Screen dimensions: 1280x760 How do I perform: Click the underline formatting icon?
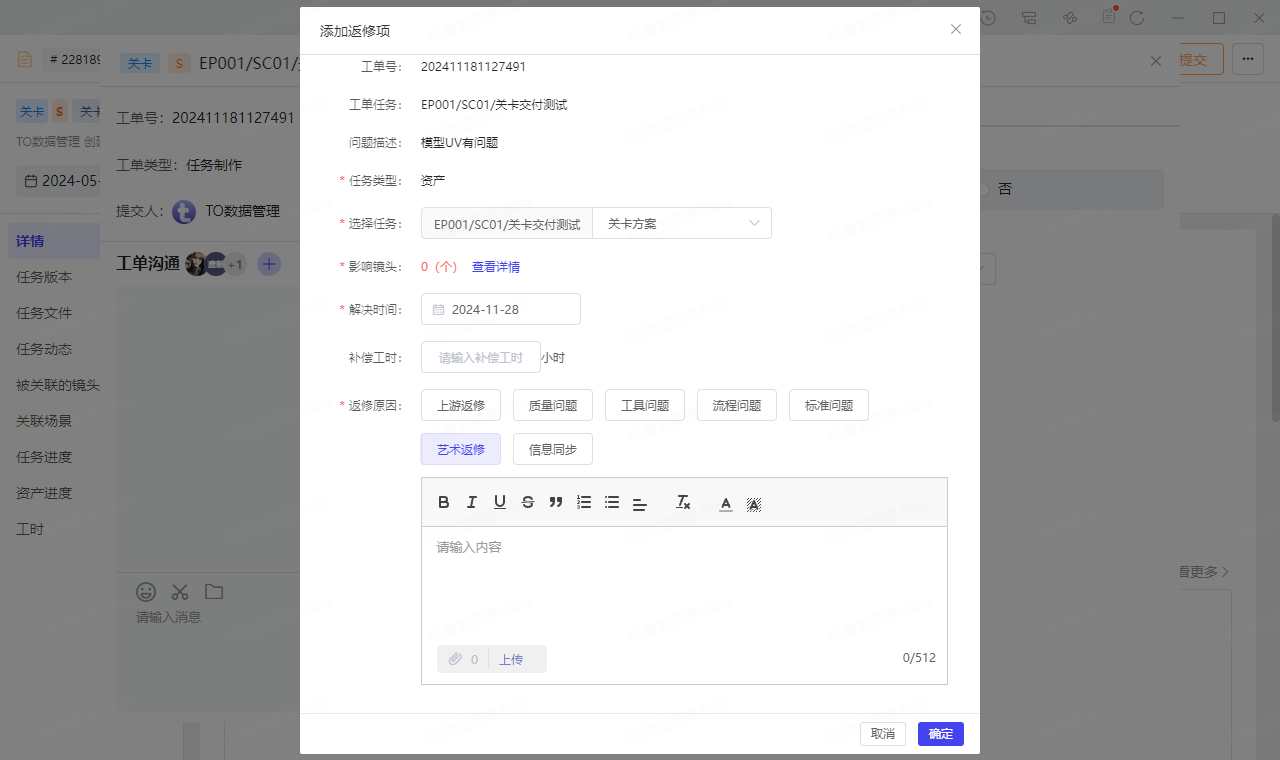point(500,503)
